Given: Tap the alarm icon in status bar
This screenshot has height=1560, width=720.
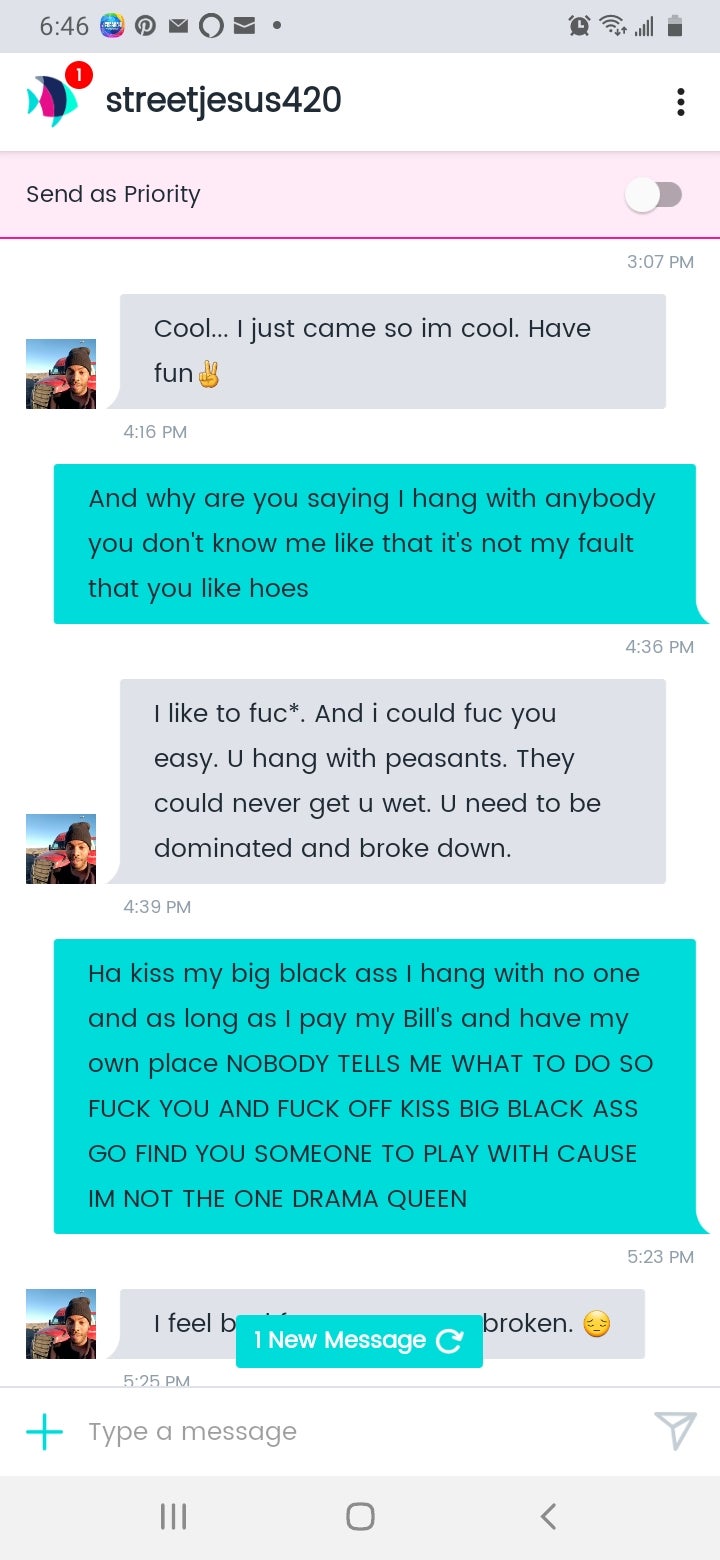Looking at the screenshot, I should click(x=579, y=27).
